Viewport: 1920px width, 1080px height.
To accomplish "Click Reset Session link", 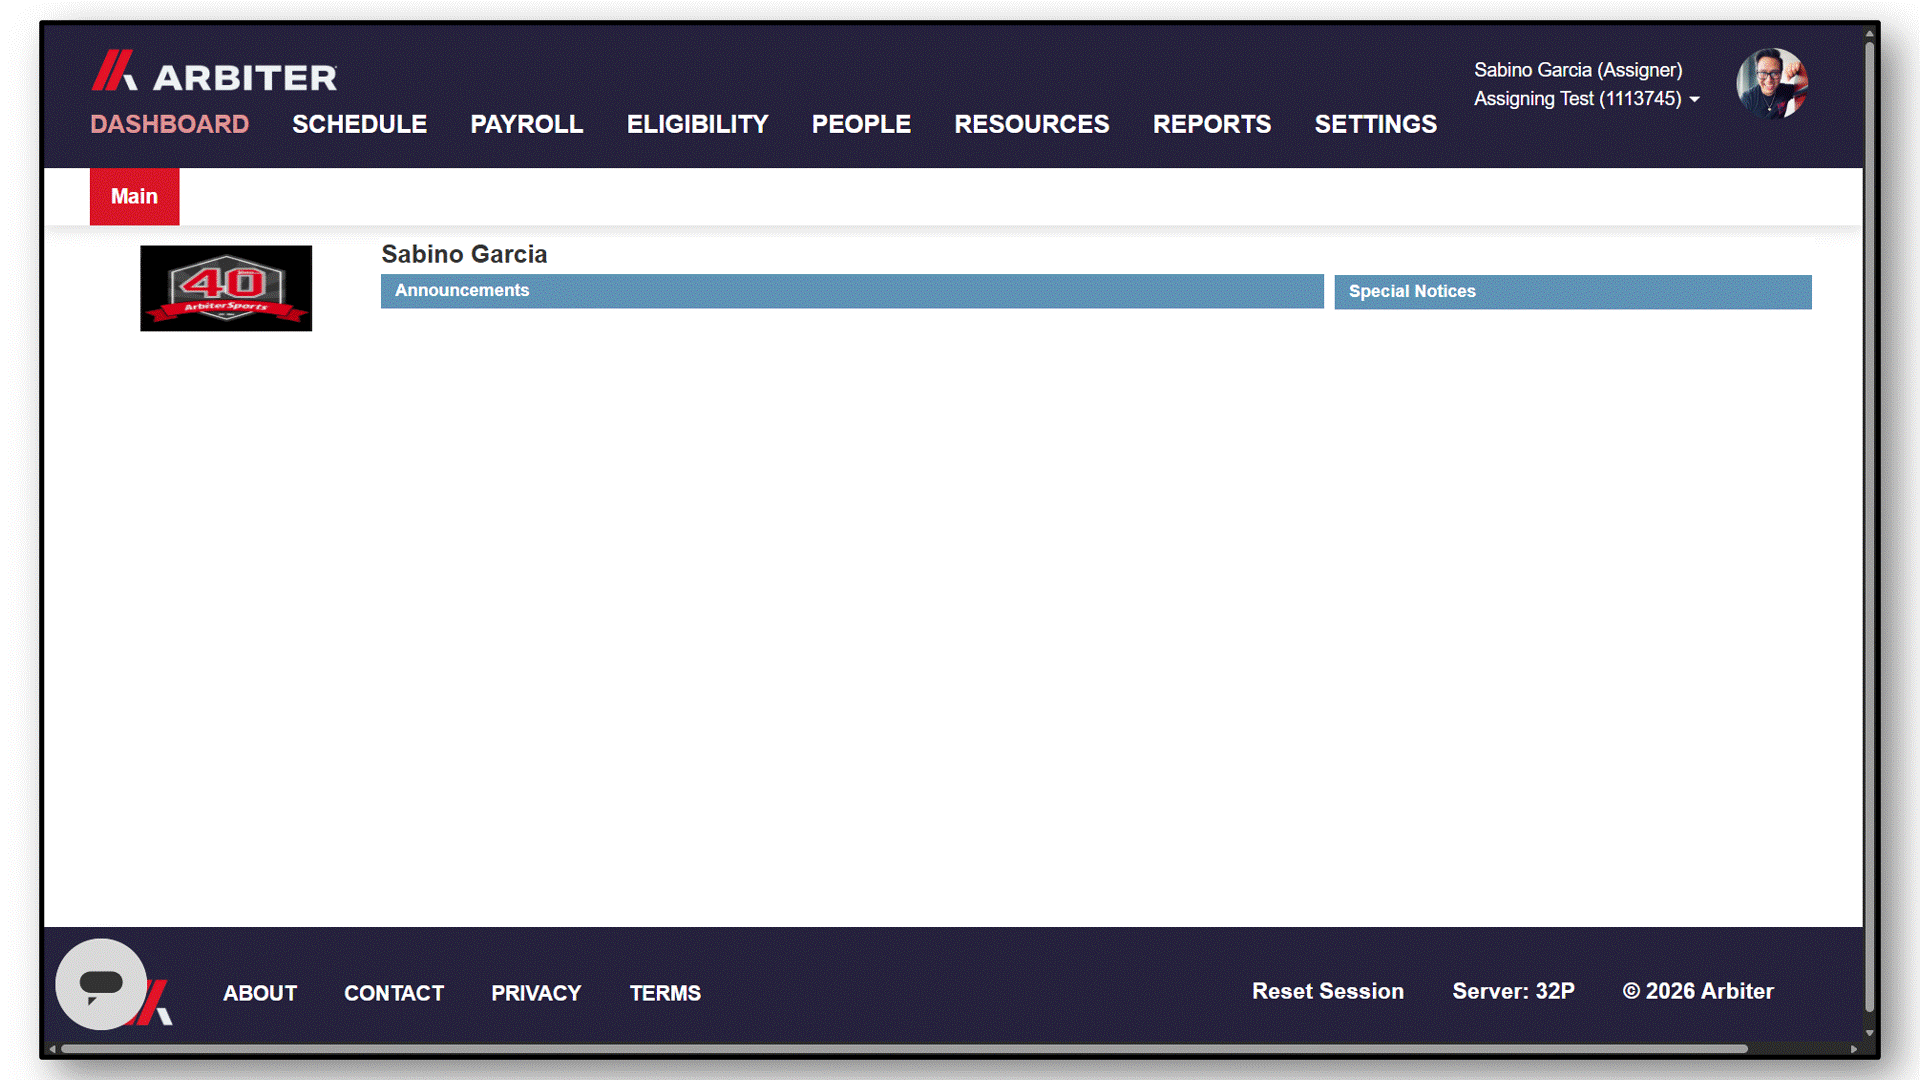I will tap(1328, 991).
